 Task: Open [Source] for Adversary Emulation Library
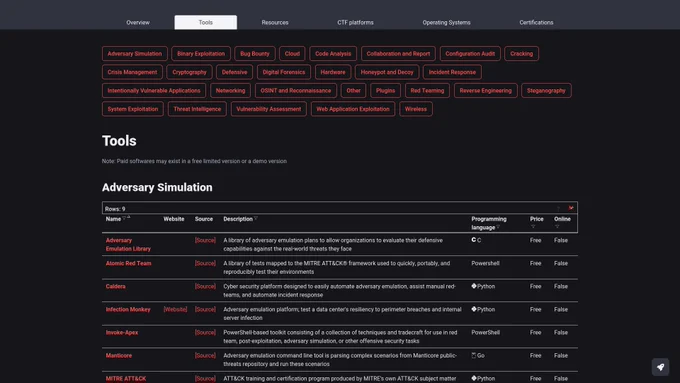click(205, 240)
